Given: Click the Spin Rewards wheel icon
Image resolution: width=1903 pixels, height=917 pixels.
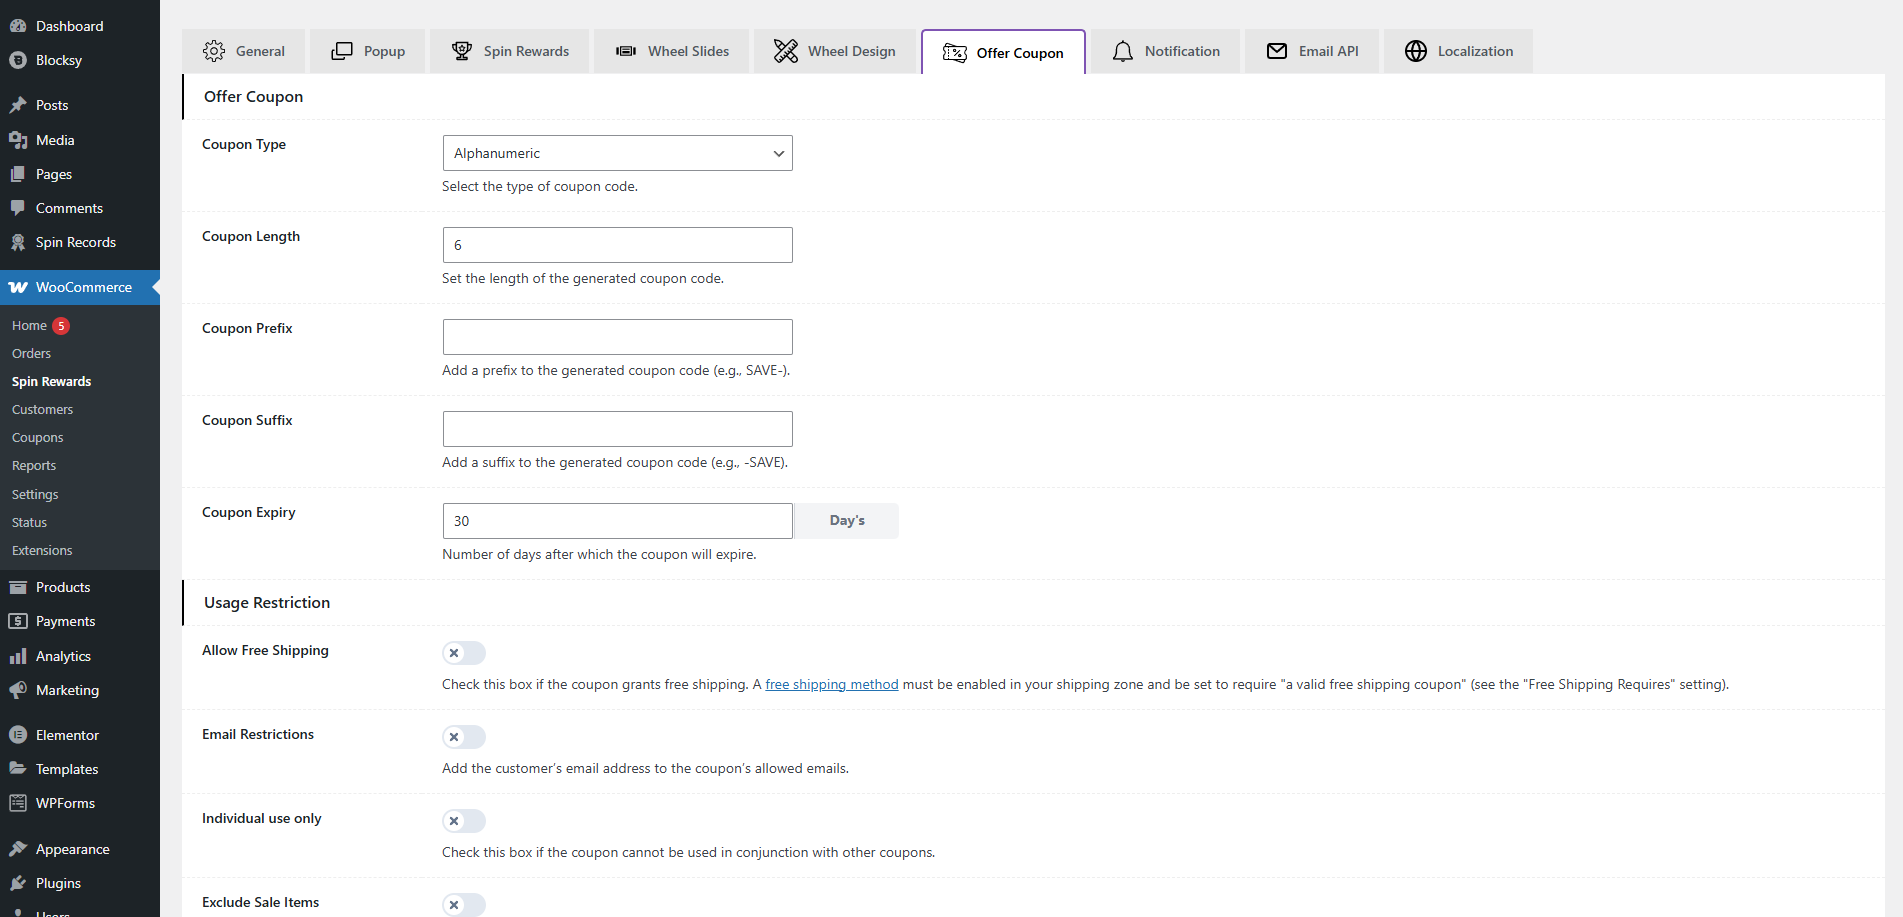Looking at the screenshot, I should (461, 50).
